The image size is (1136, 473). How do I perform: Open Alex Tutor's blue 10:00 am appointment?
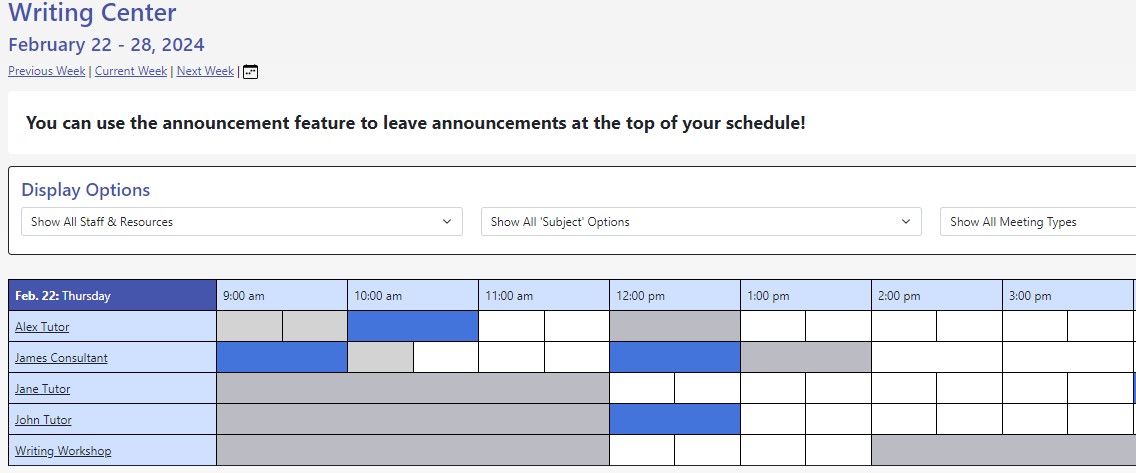tap(413, 326)
